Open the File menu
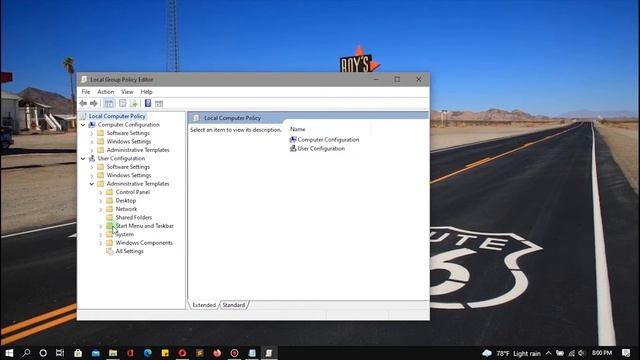The width and height of the screenshot is (640, 360). 86,92
